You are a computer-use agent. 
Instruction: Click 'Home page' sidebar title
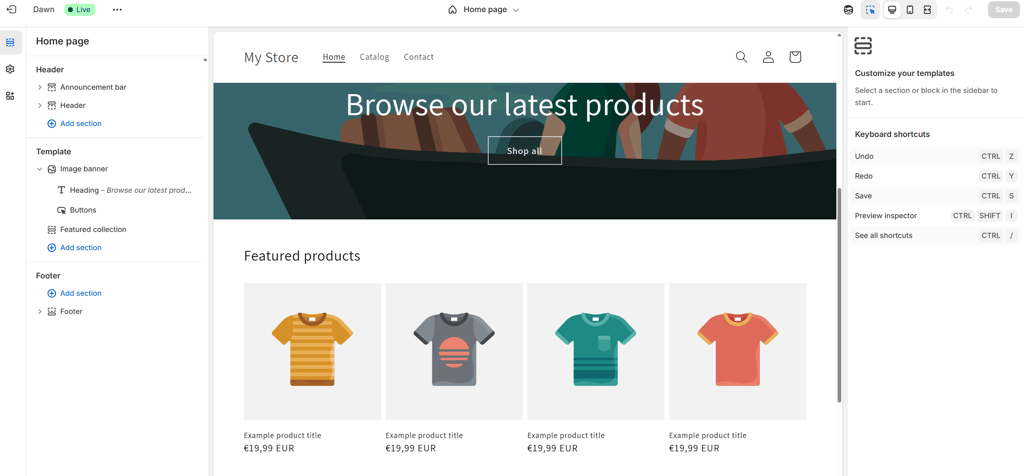point(63,41)
